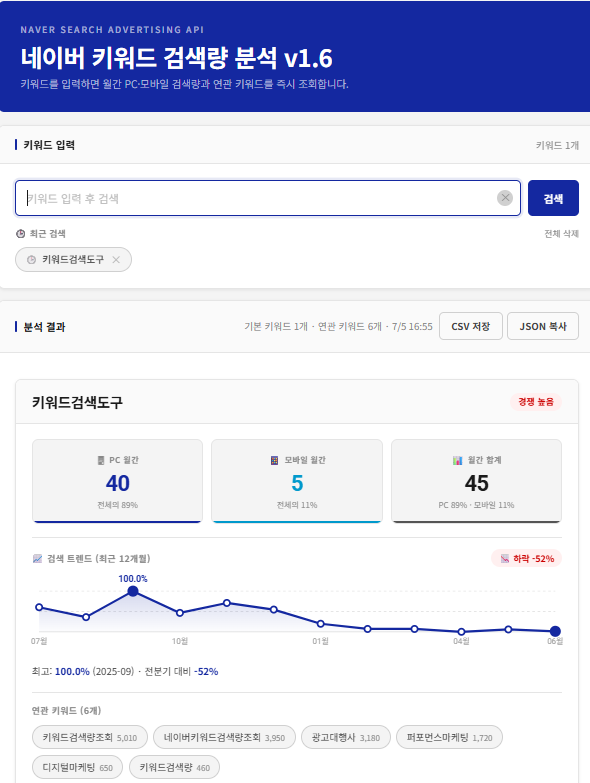
Task: Copy results with the JSON 복사 button
Action: click(x=543, y=326)
